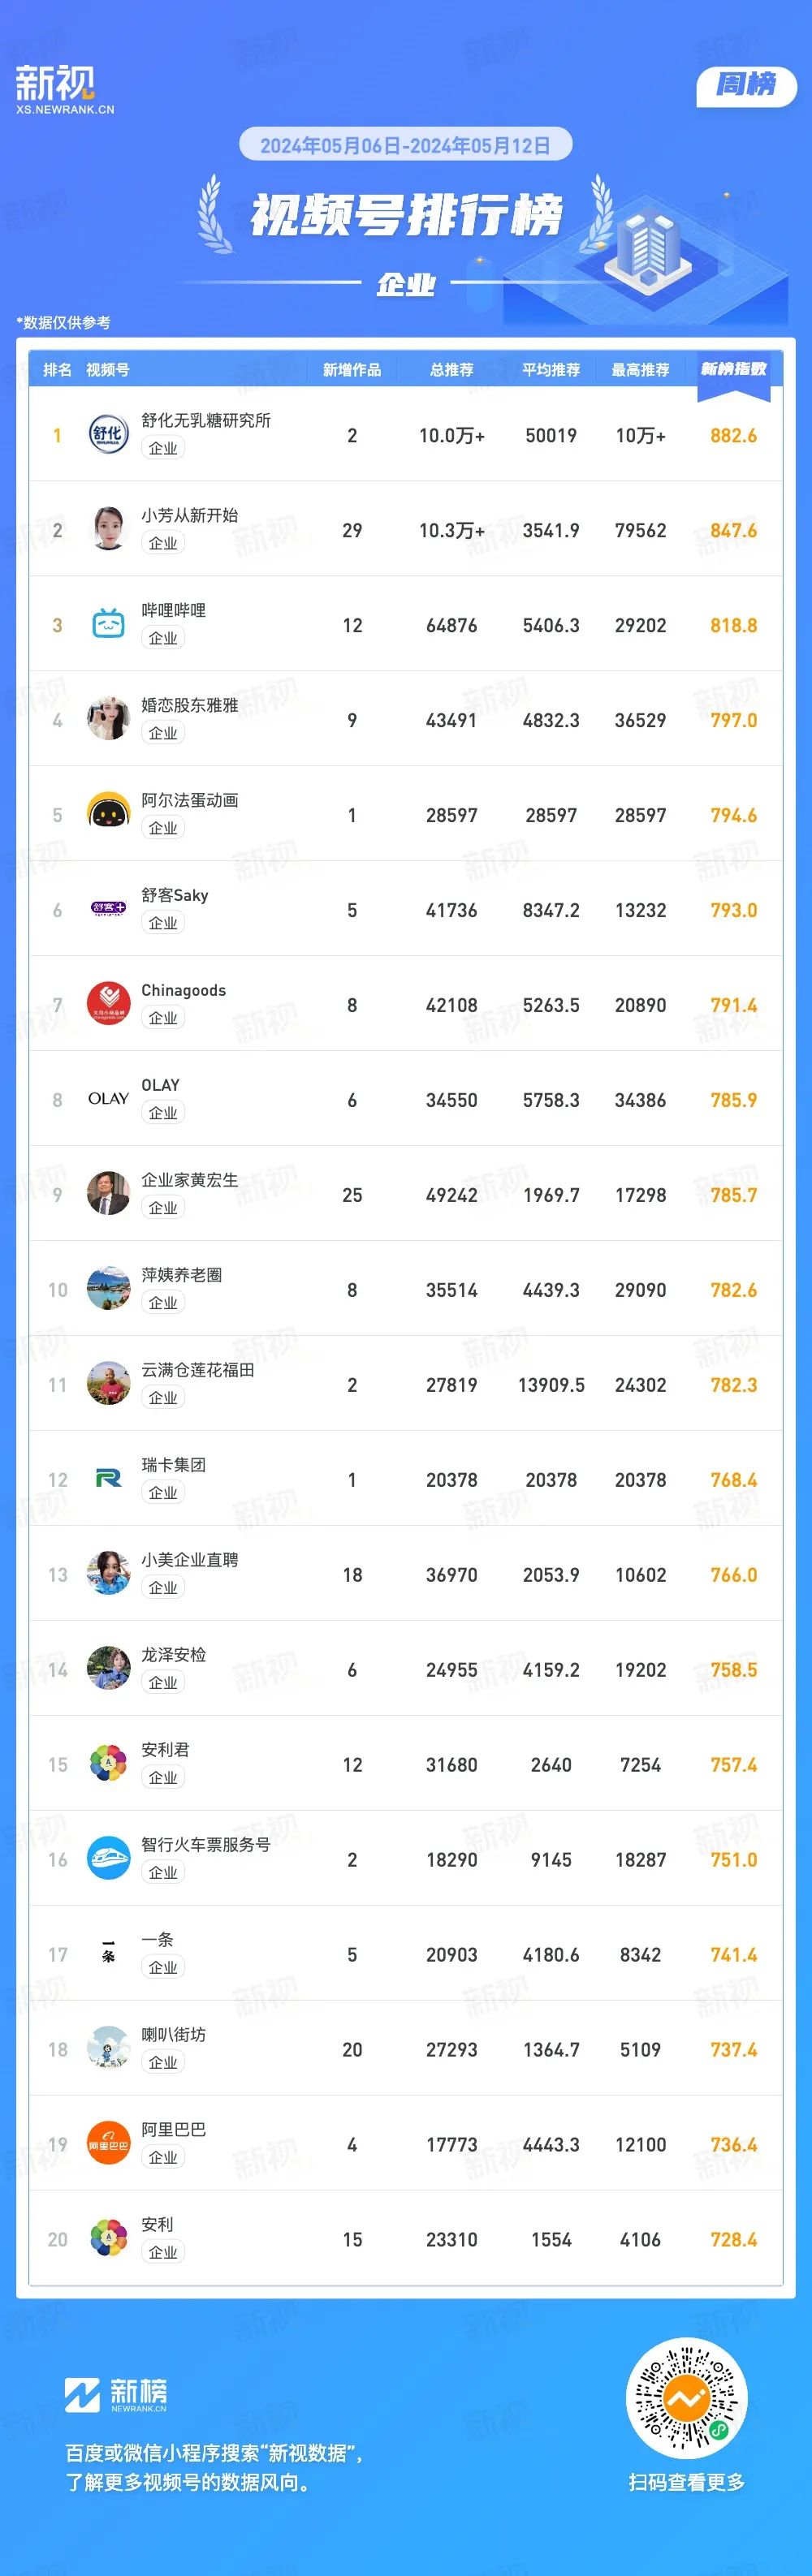Click the date range 2024年05月06日-05月12日 pill
Screen dimensions: 812x2576
[405, 145]
